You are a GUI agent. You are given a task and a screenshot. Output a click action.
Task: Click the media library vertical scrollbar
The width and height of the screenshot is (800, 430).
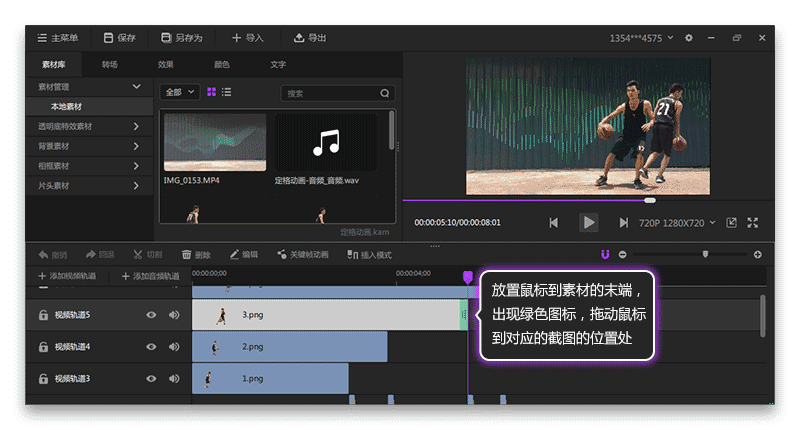click(391, 131)
